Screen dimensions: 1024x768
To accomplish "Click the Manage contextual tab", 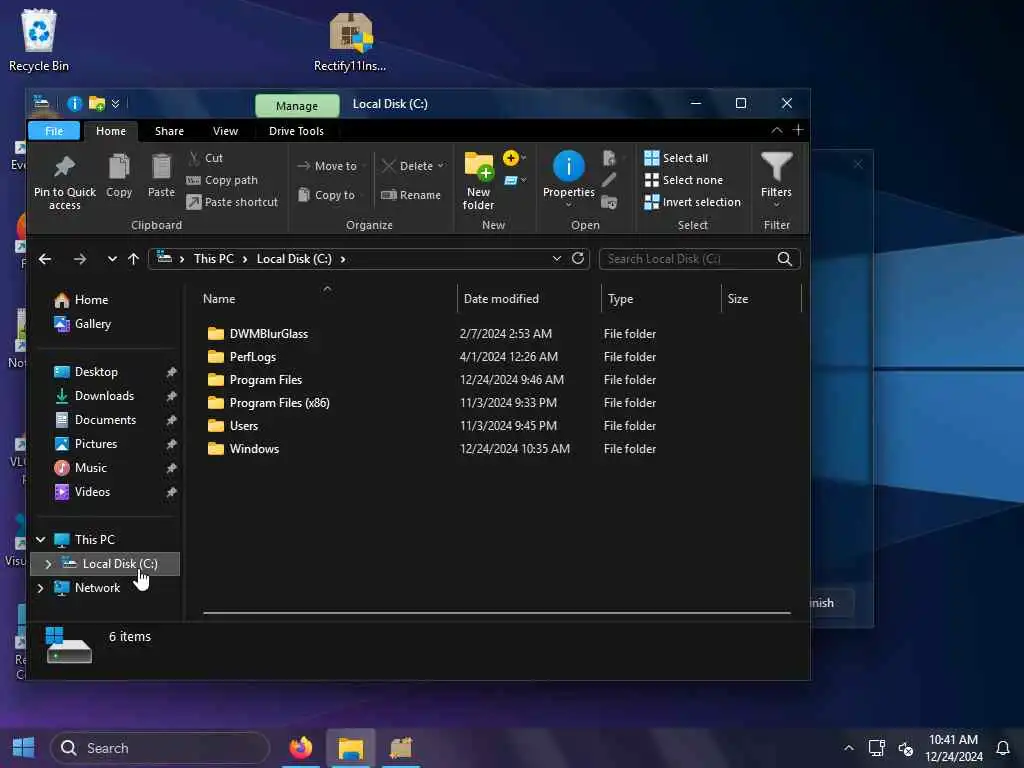I will (x=296, y=105).
